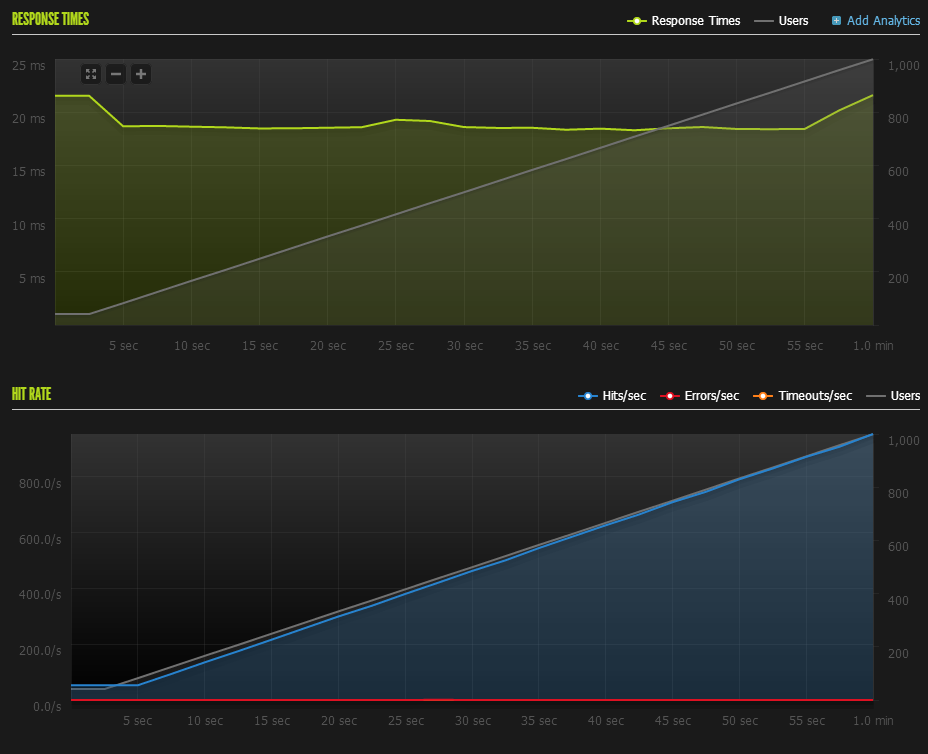Image resolution: width=928 pixels, height=754 pixels.
Task: Toggle Users series in Hit Rate legend
Action: click(893, 396)
